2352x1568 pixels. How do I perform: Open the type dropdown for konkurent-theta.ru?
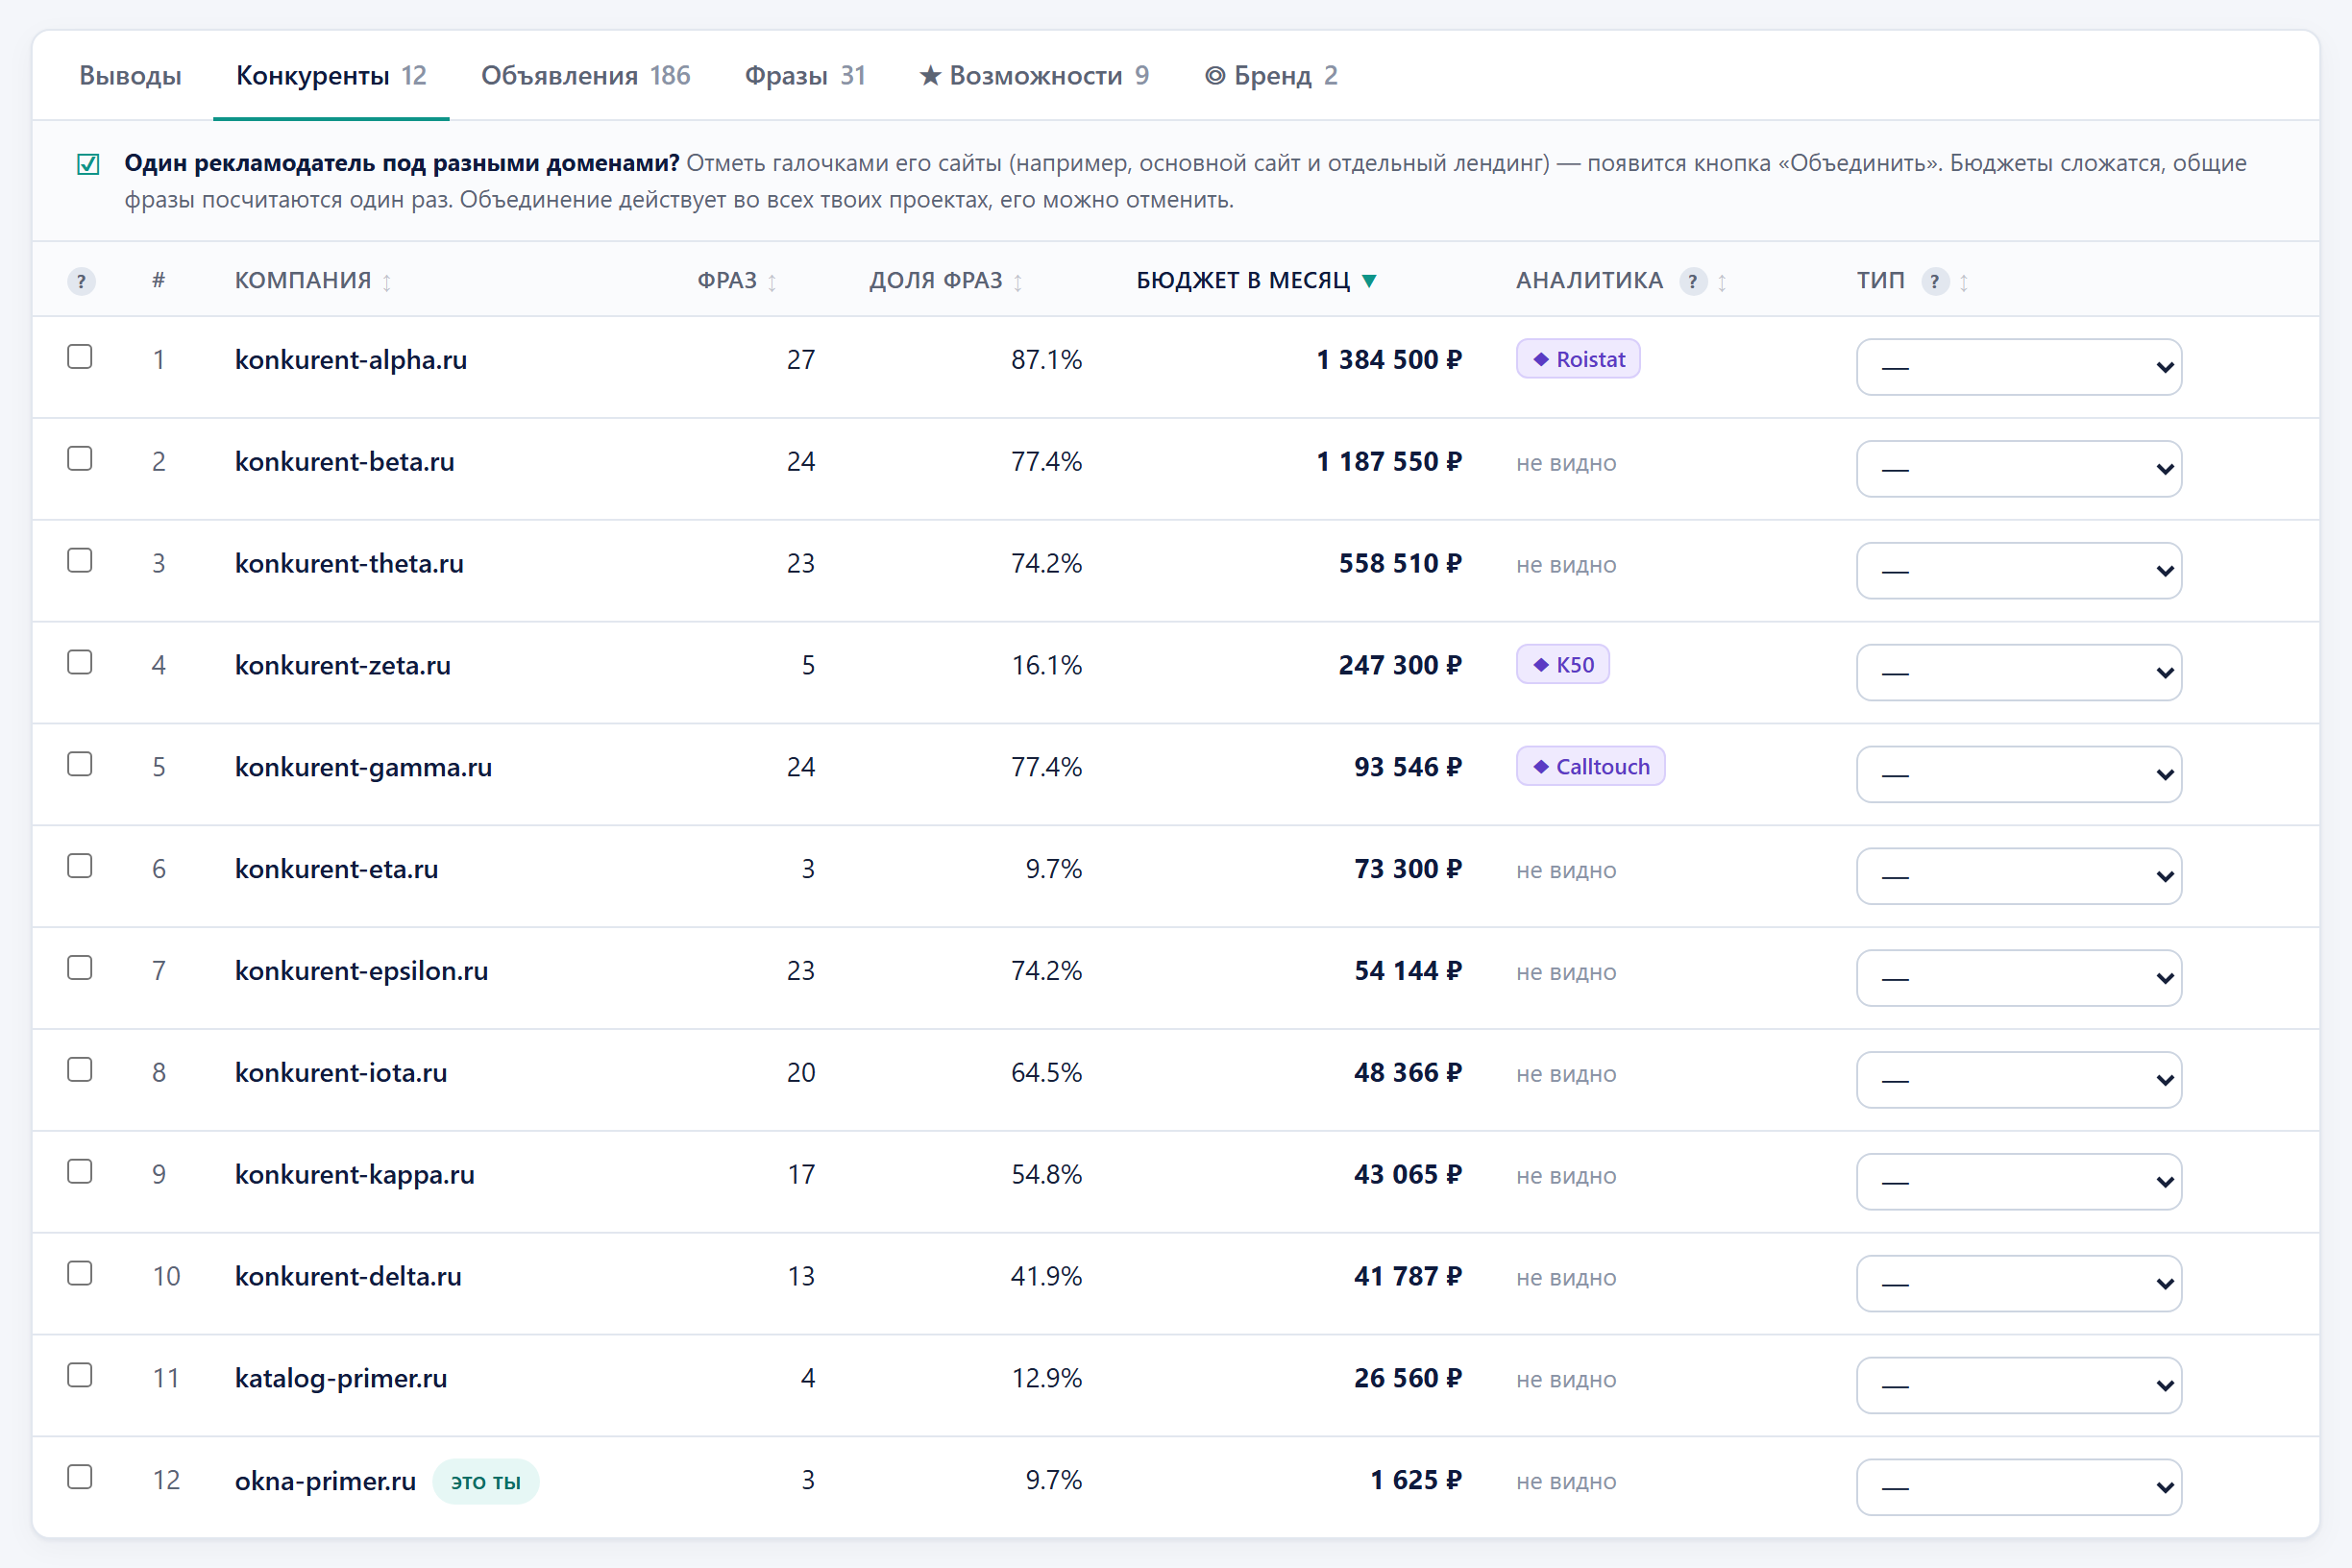(2018, 571)
